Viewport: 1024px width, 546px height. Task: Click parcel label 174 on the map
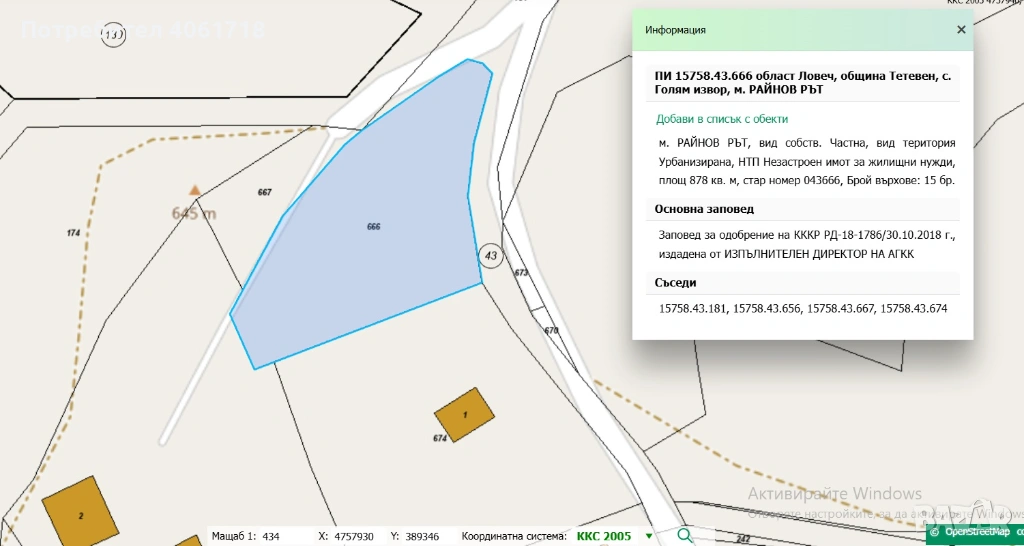coord(73,233)
